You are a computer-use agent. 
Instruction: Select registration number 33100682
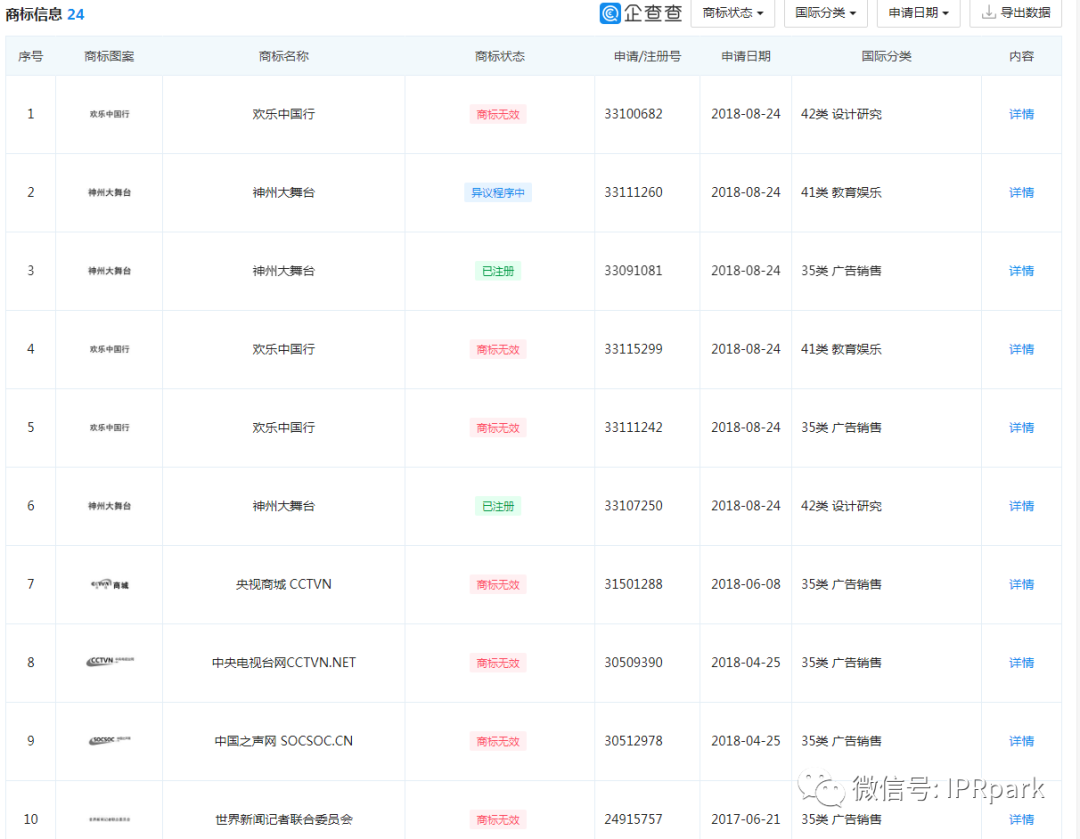pyautogui.click(x=633, y=114)
